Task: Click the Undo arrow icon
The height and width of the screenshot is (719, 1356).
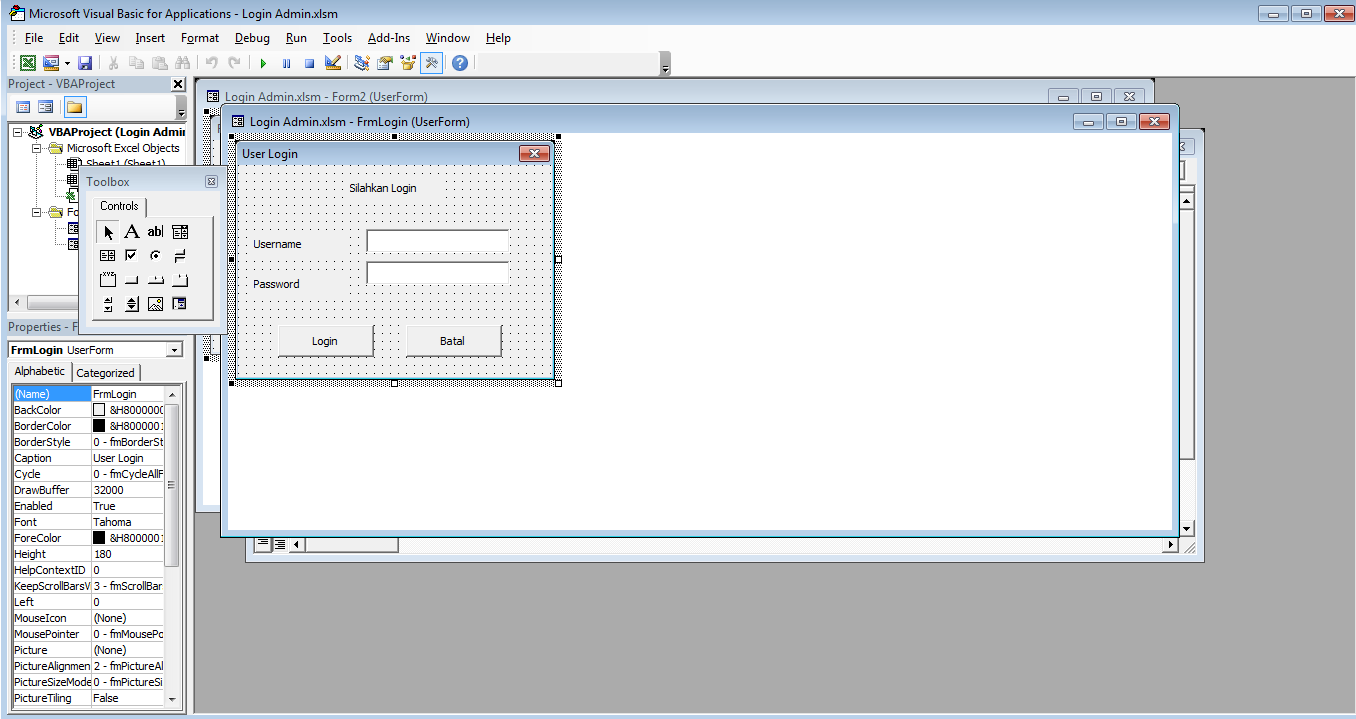Action: 211,63
